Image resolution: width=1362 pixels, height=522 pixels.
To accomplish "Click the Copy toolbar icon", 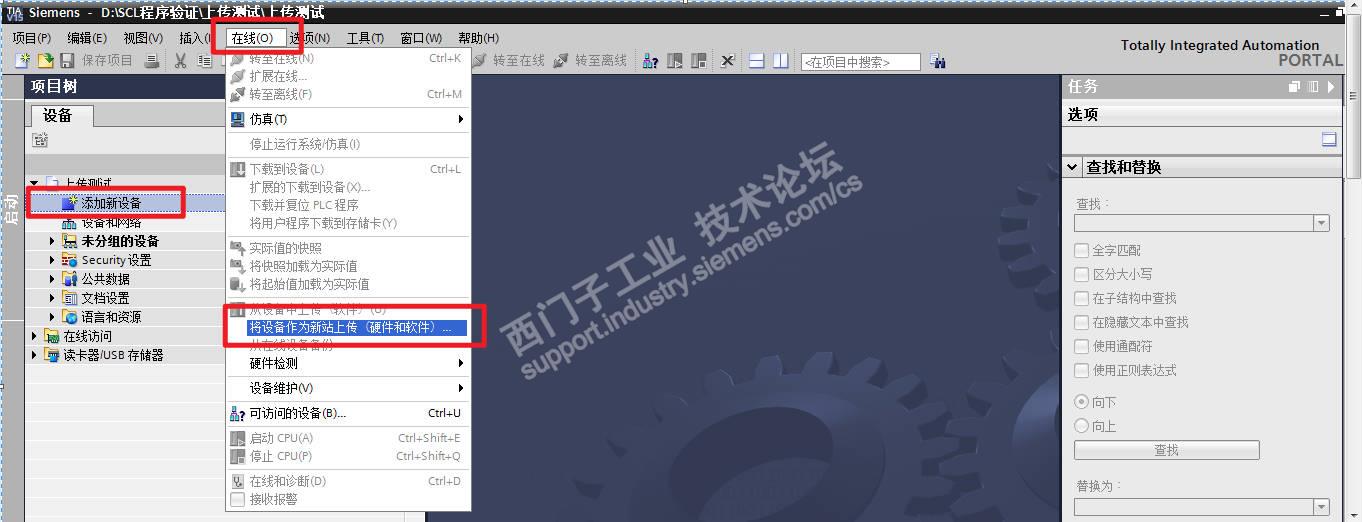I will click(204, 61).
